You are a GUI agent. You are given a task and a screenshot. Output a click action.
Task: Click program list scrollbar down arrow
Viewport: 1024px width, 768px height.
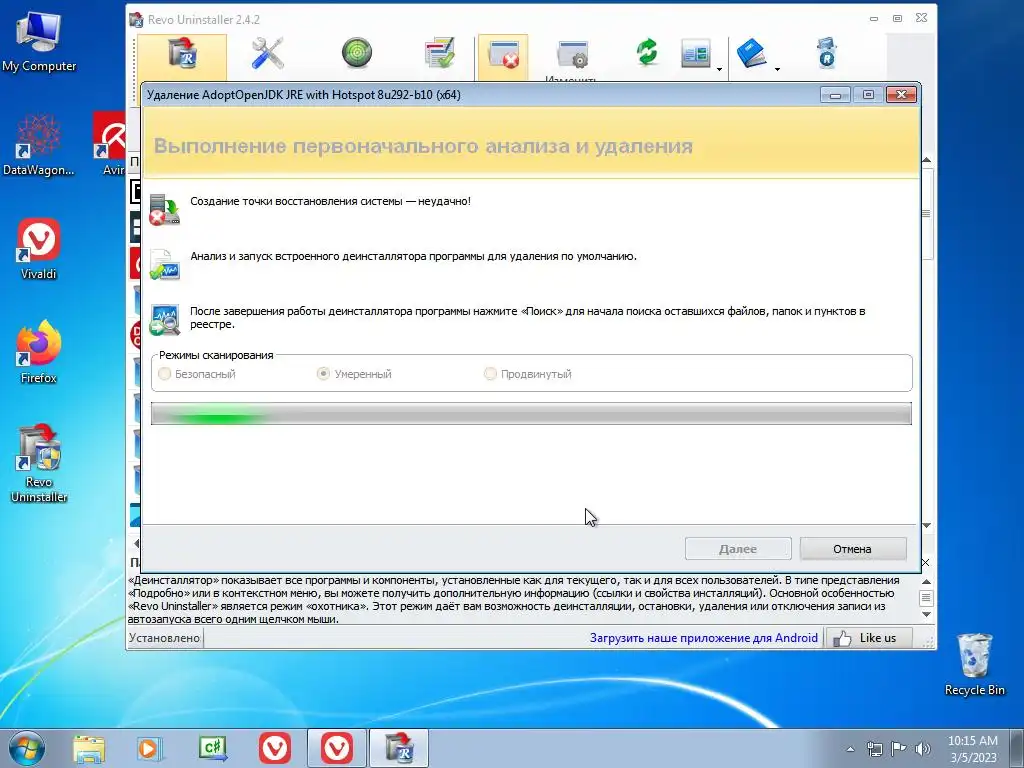[x=926, y=526]
